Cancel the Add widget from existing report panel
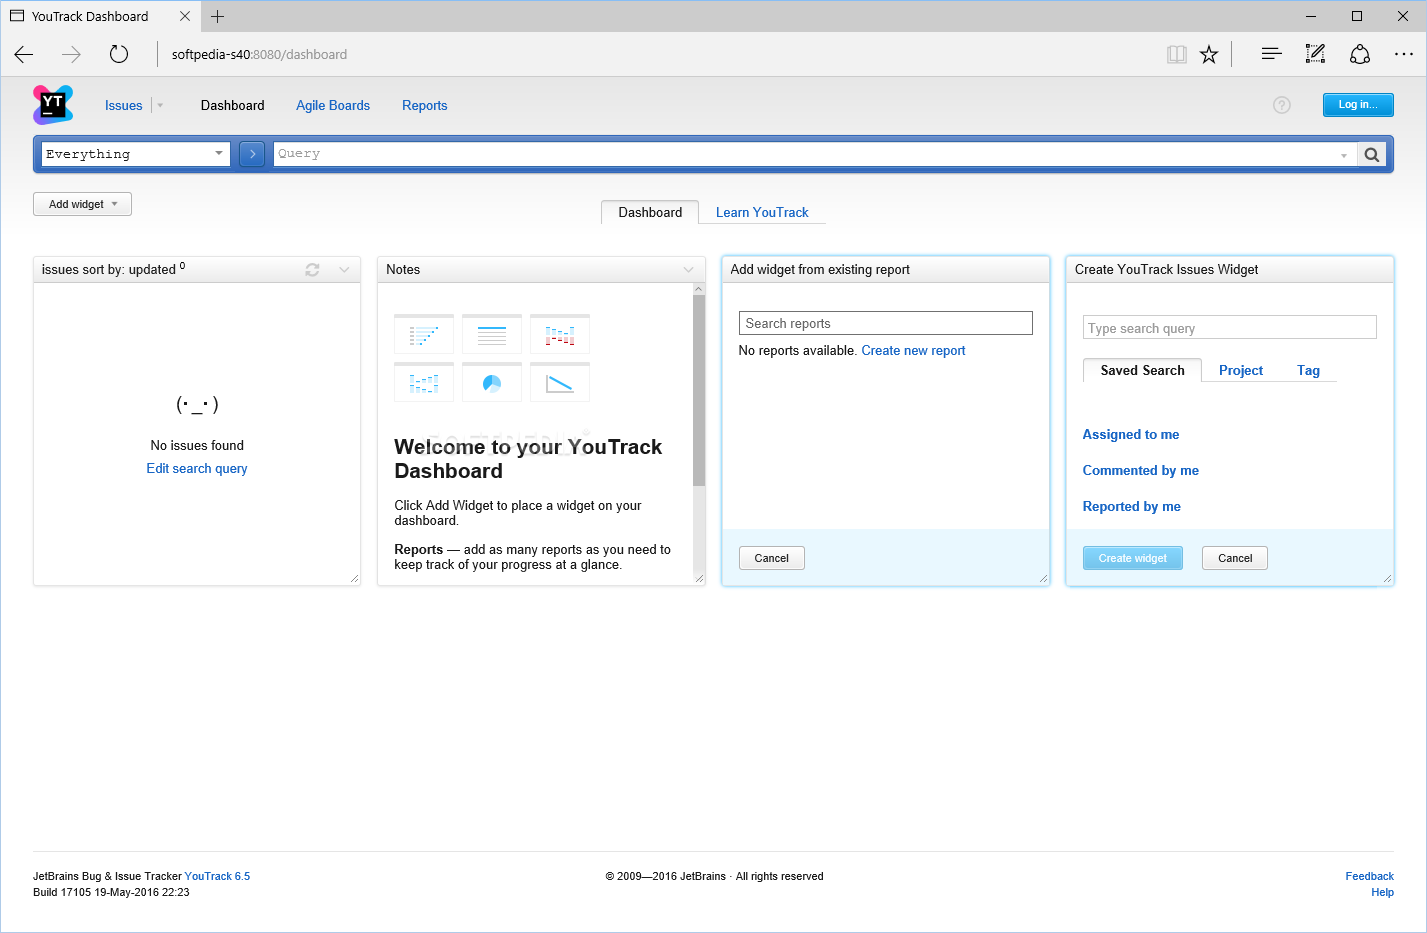 point(772,558)
